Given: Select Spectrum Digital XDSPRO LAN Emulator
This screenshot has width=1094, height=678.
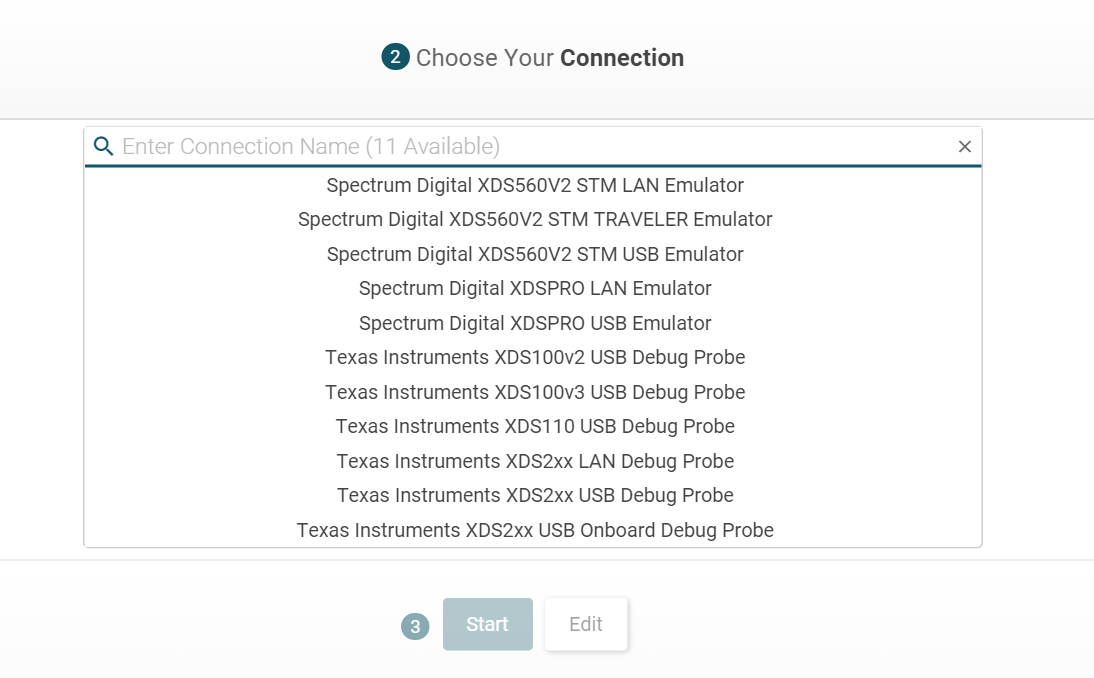Looking at the screenshot, I should (535, 288).
